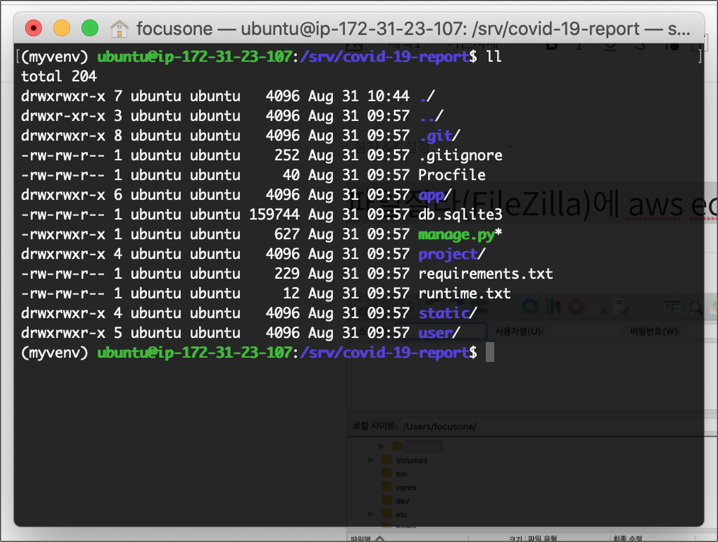Click the 'db.sqlite3' file name
718x542 pixels.
pyautogui.click(x=461, y=215)
